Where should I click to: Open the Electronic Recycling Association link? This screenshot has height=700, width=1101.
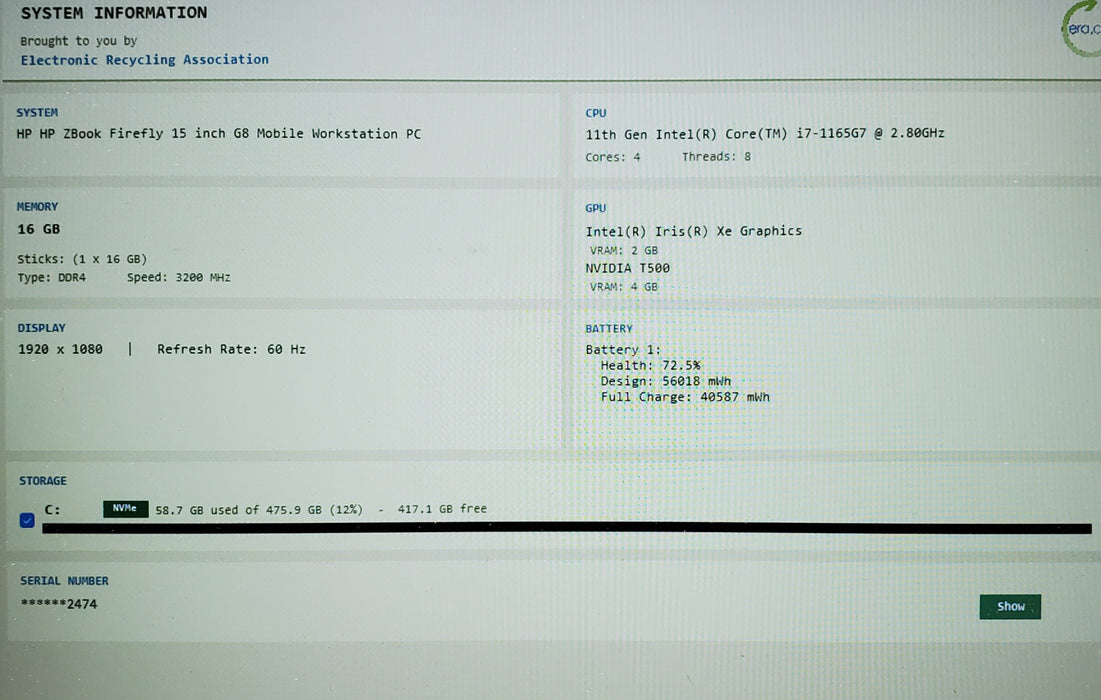(x=145, y=60)
